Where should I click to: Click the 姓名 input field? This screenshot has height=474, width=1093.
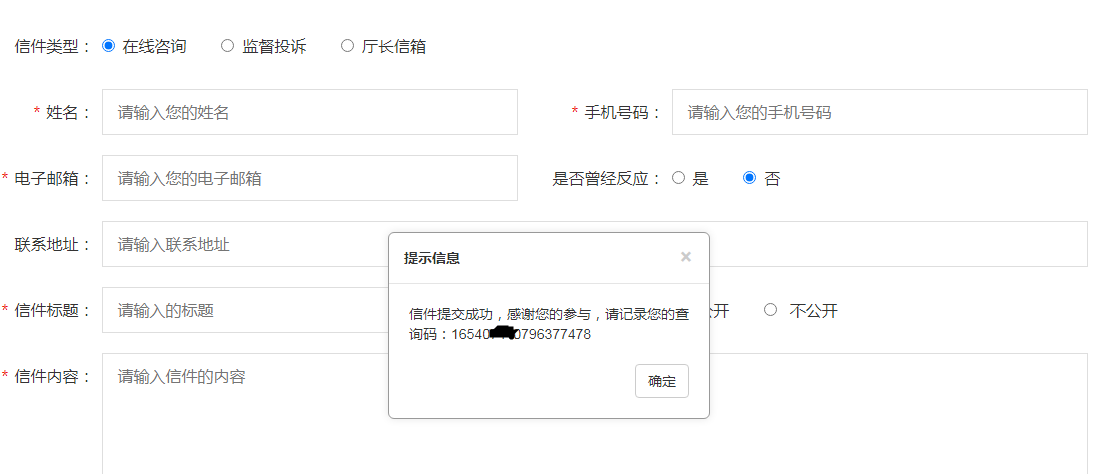coord(309,112)
